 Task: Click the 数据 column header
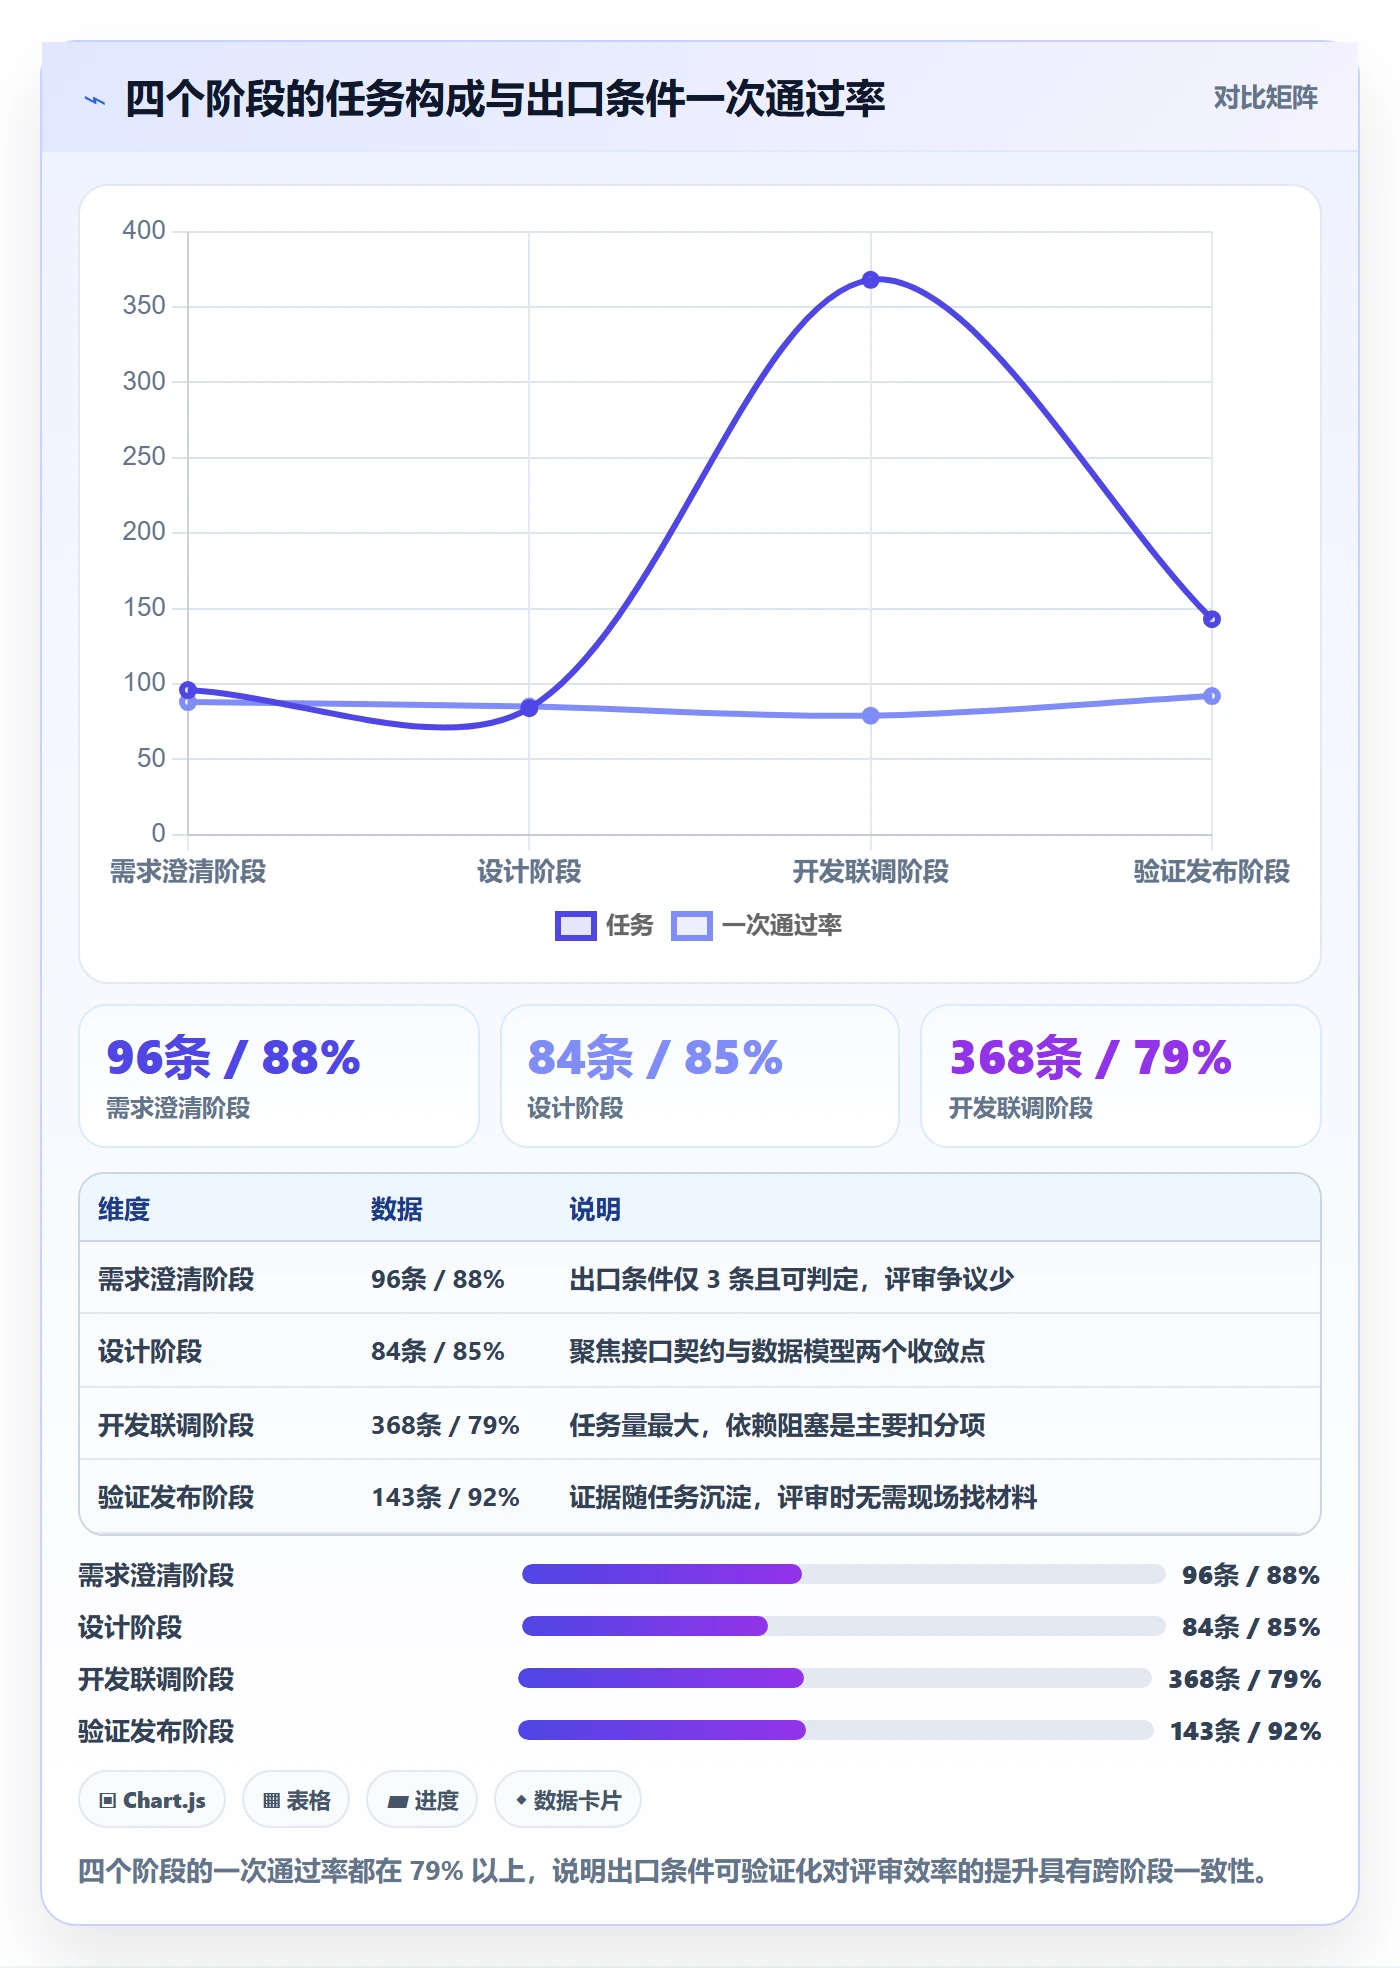pos(397,1209)
